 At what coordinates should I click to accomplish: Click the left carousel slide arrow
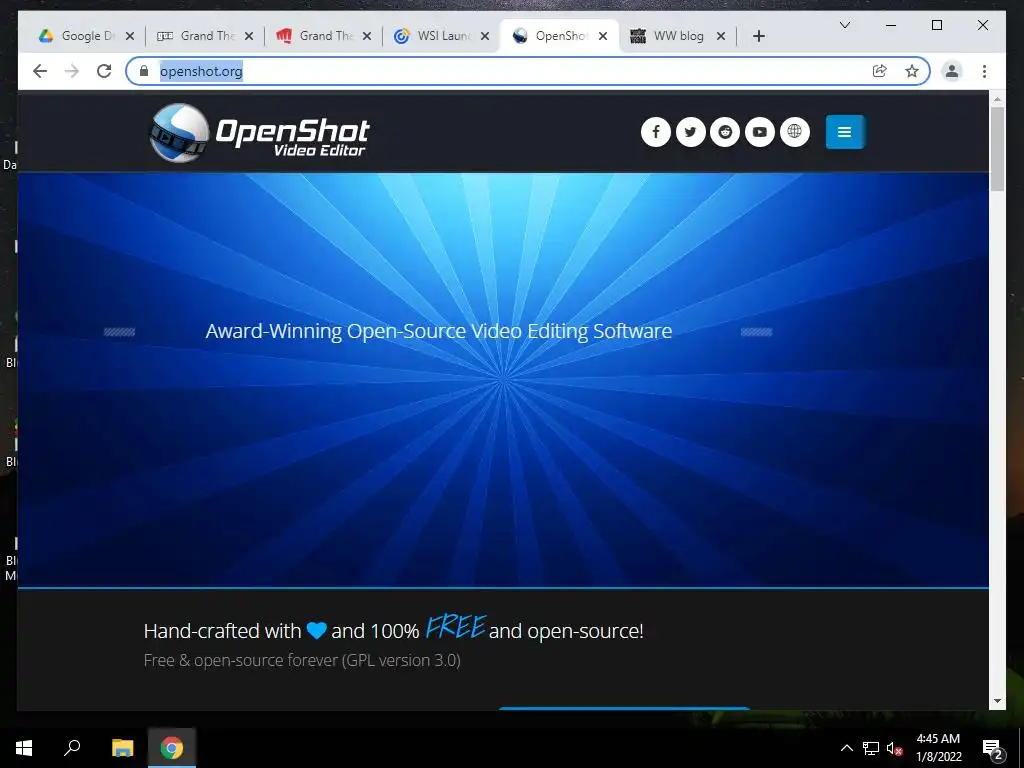coord(120,332)
